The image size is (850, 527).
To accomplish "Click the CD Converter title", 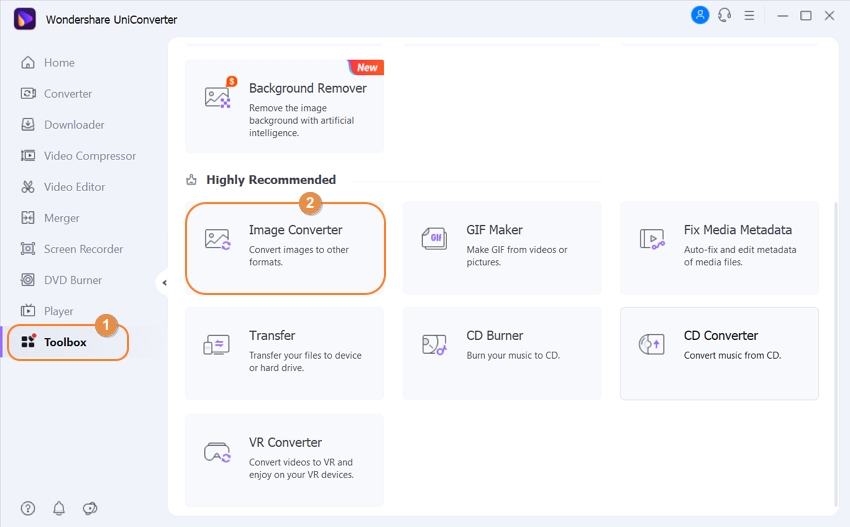I will click(720, 336).
